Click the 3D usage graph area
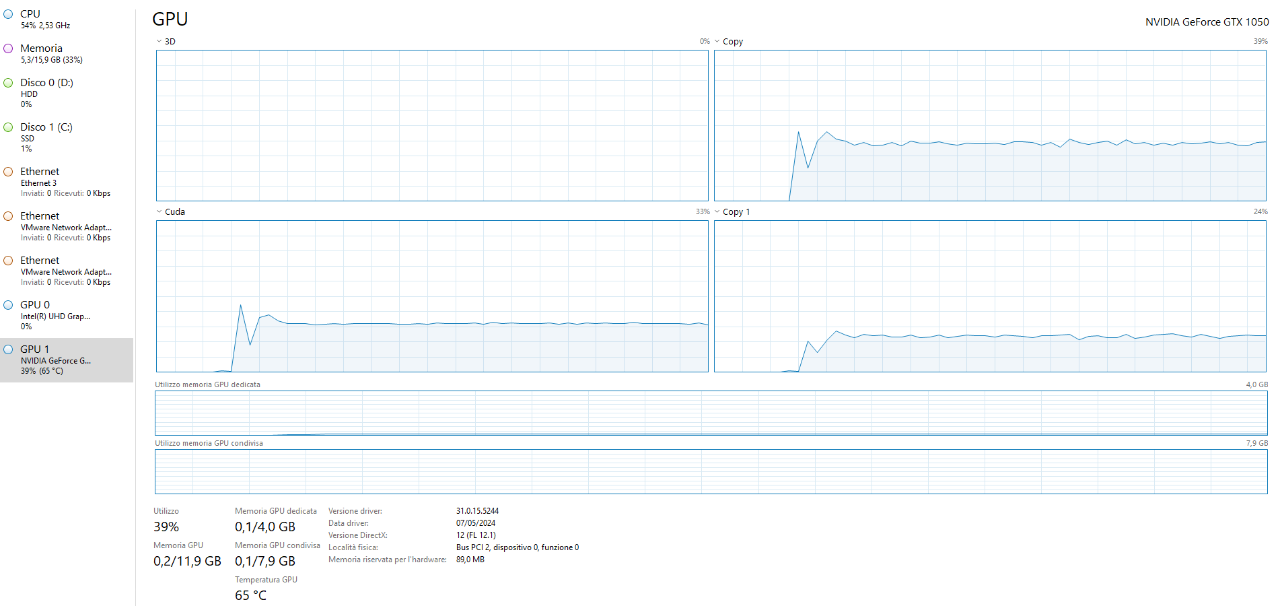 [x=432, y=126]
